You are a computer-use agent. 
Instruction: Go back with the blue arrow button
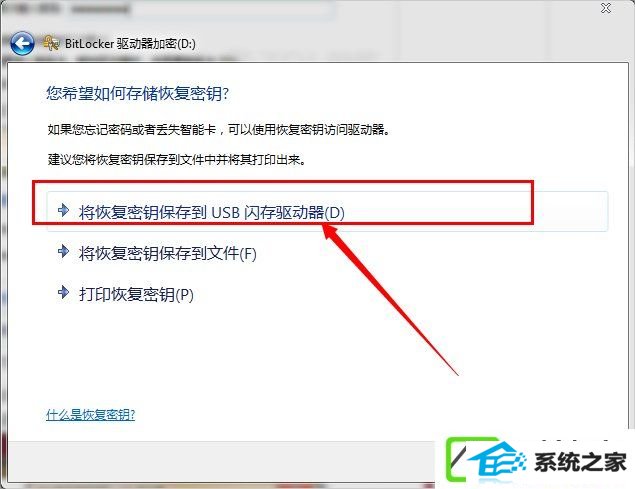[x=22, y=43]
